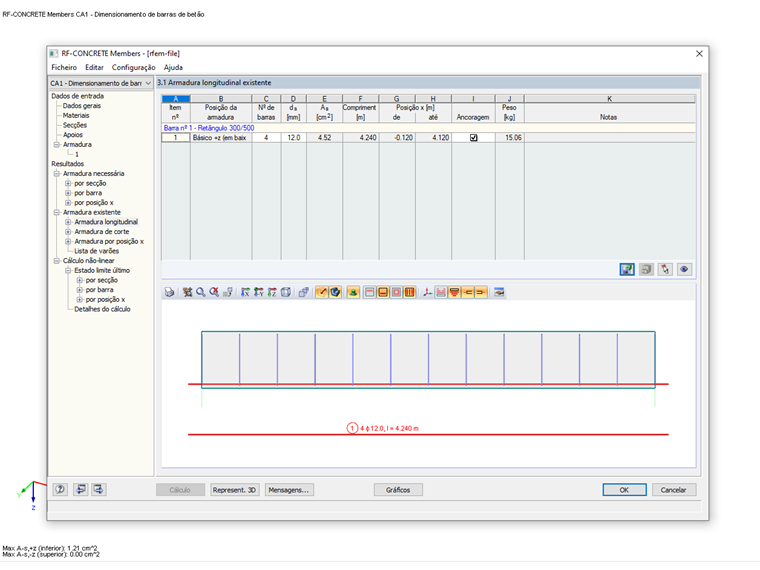Go to next table arrow icon

(98, 490)
